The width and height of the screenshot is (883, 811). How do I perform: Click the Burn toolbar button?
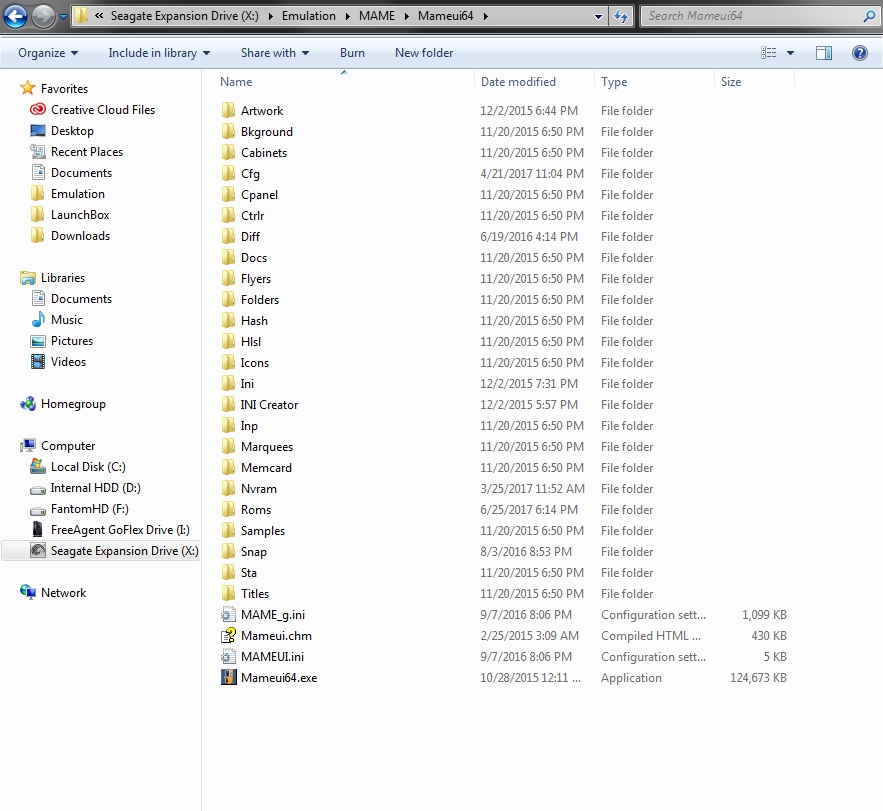pyautogui.click(x=352, y=53)
